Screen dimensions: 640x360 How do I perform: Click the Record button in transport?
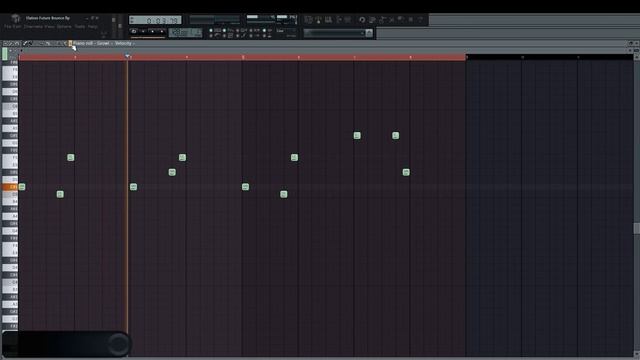point(162,31)
